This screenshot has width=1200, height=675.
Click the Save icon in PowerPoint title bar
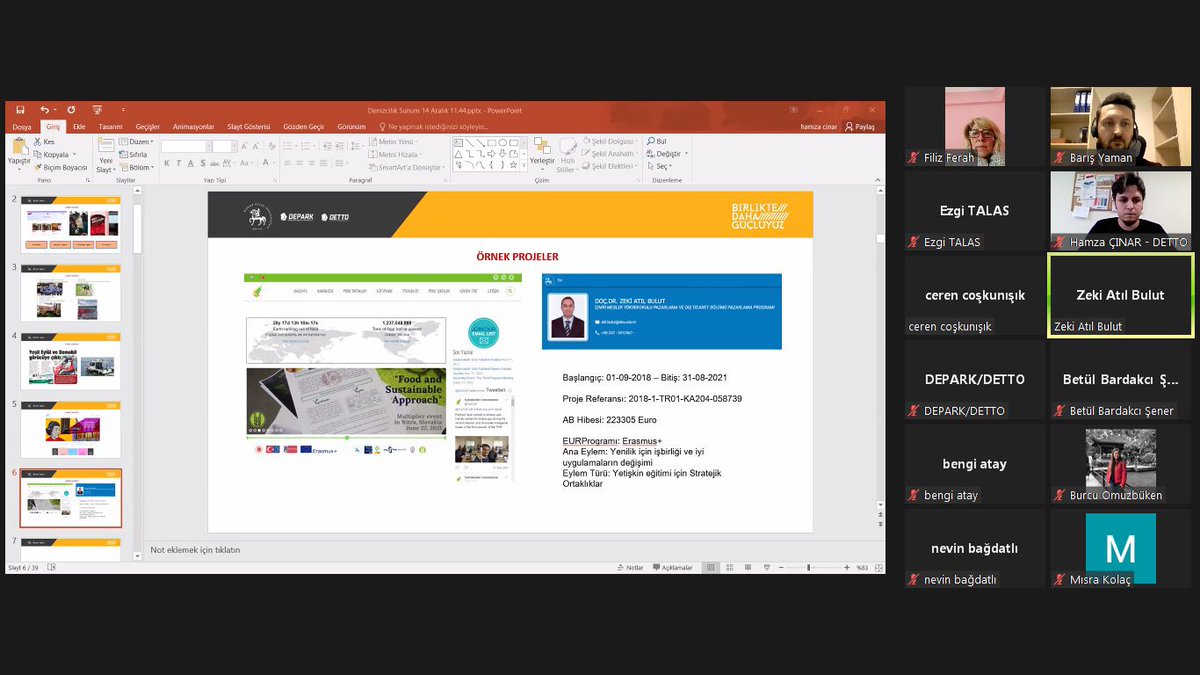point(20,110)
